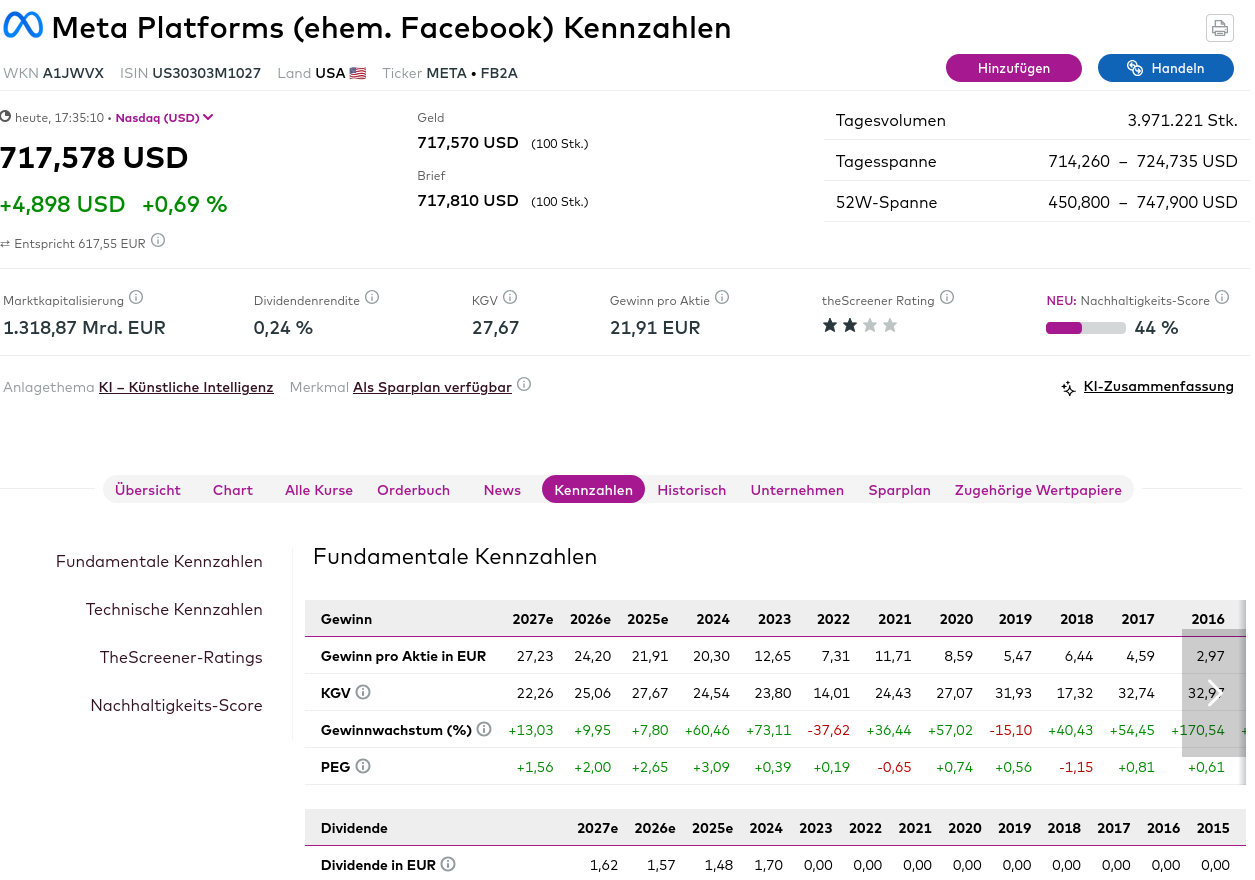
Task: Jump to Technische Kennzahlen section
Action: [x=174, y=610]
